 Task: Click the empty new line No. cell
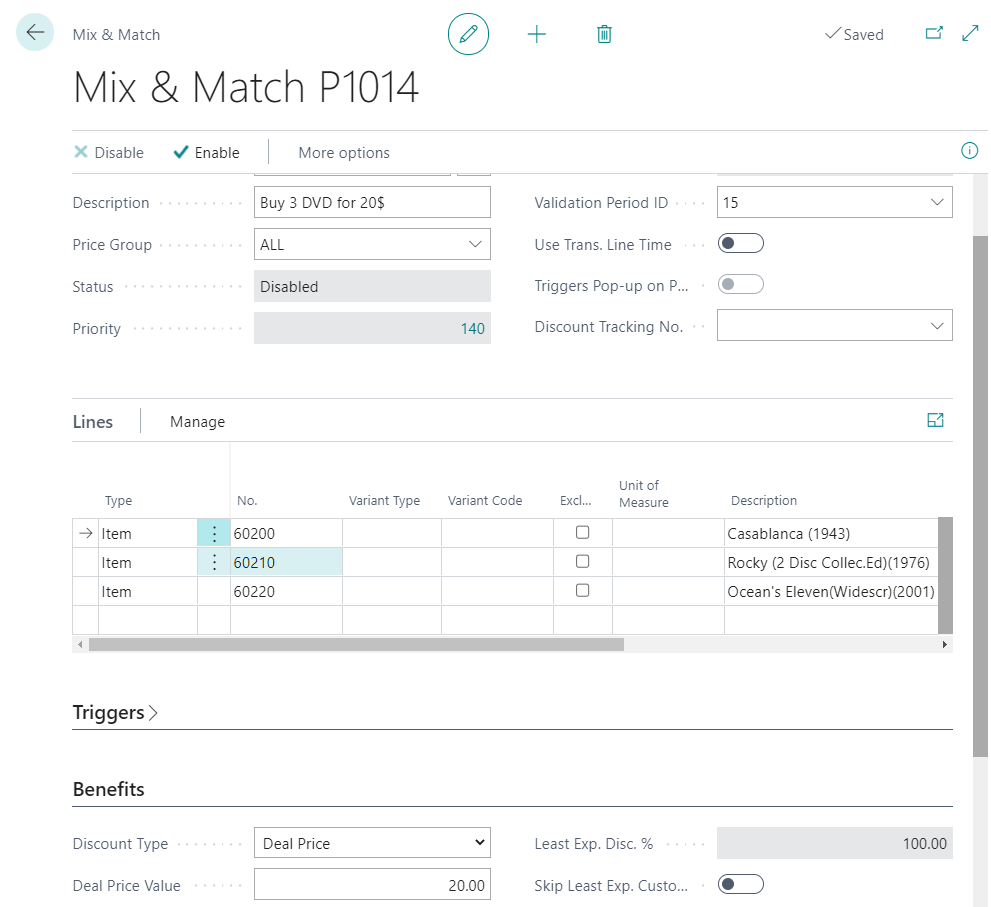tap(286, 620)
